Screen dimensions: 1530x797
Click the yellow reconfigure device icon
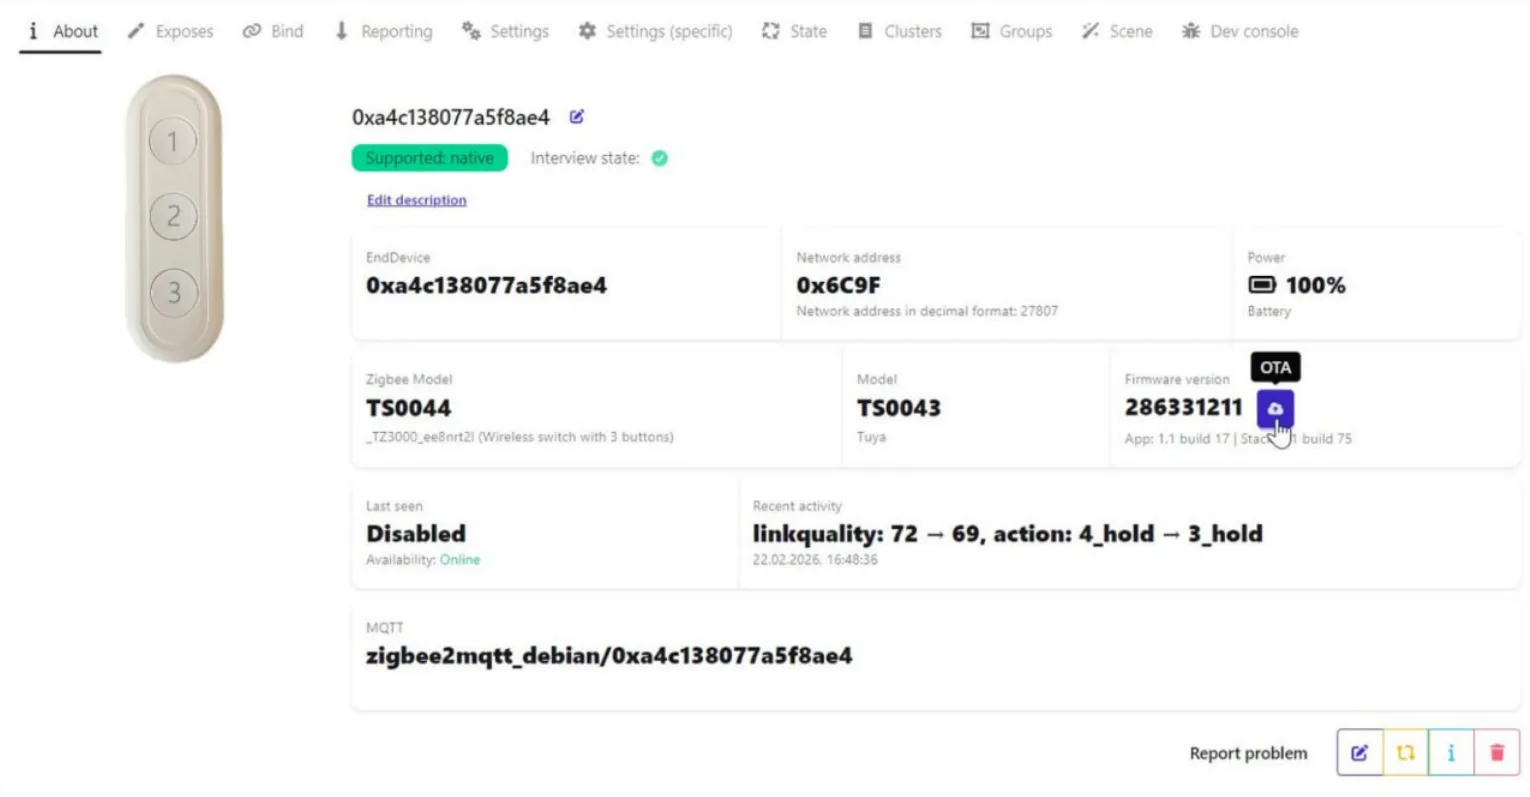point(1406,753)
